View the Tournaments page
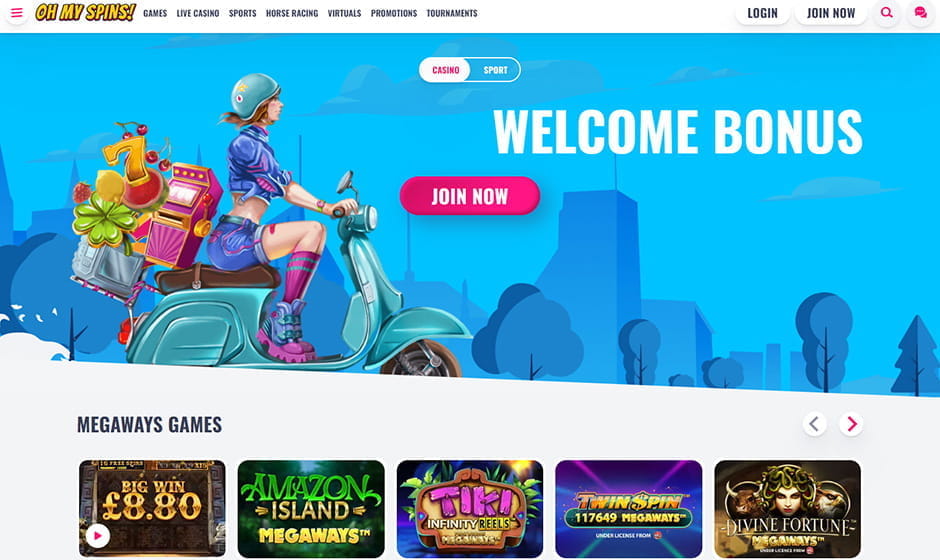 click(x=452, y=13)
